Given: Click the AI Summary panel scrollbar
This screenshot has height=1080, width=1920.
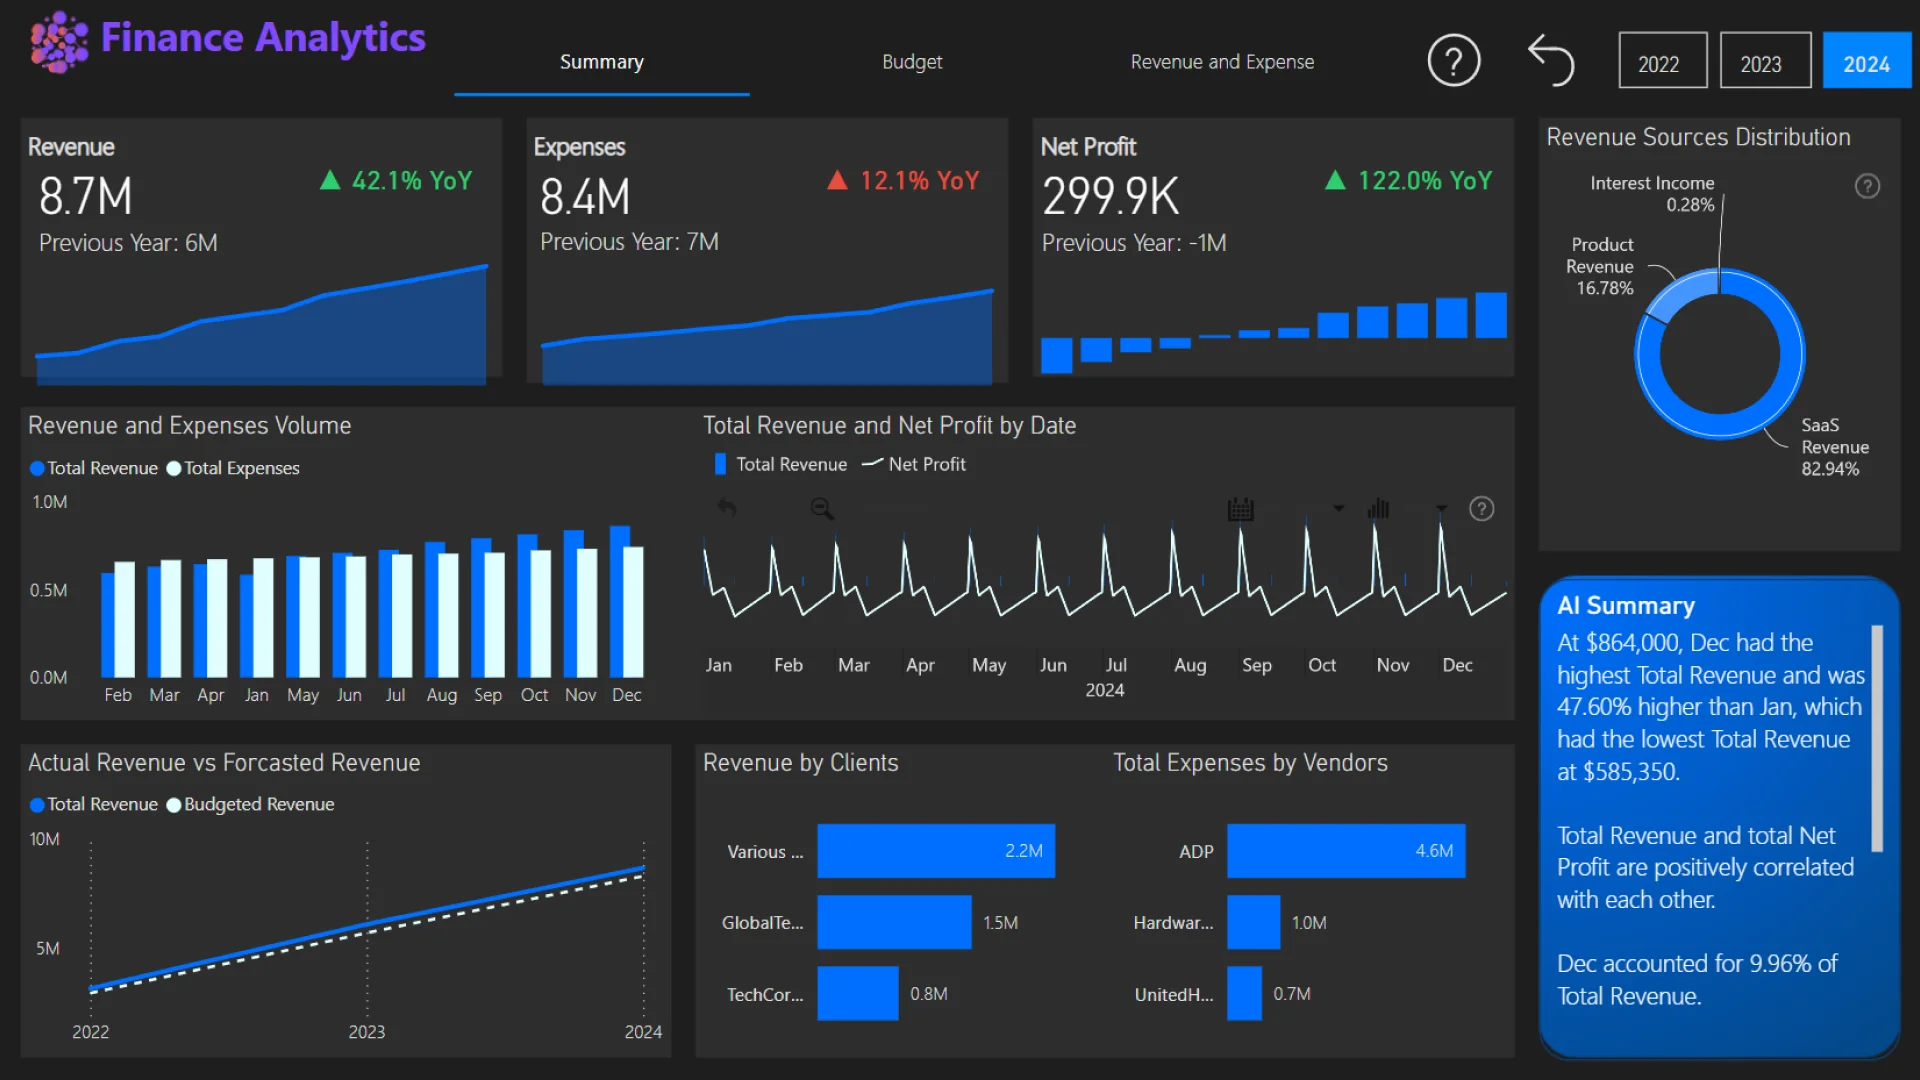Looking at the screenshot, I should coord(1877,738).
